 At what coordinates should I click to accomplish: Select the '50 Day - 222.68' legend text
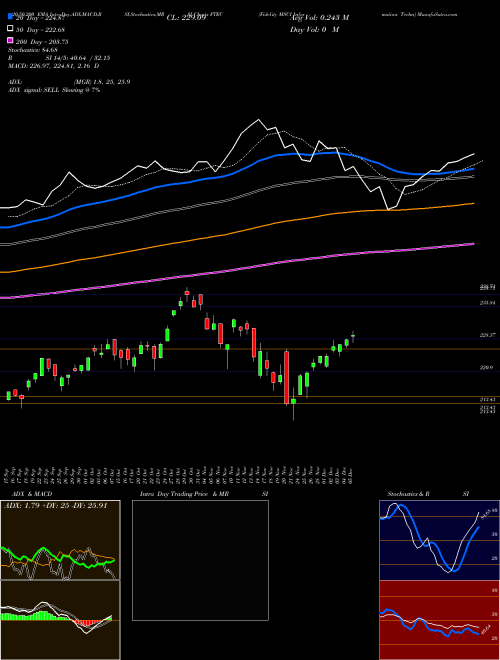click(40, 29)
